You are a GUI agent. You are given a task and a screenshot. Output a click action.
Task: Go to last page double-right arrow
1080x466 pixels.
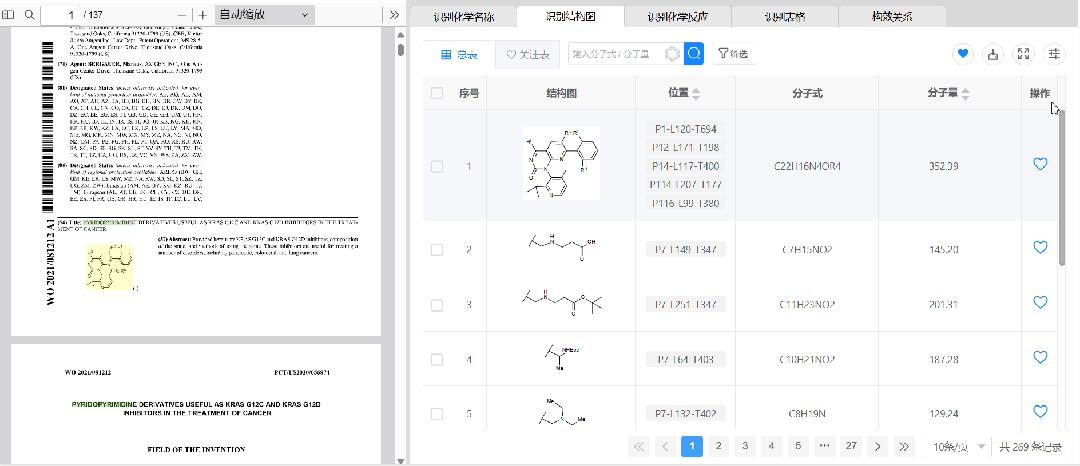click(904, 447)
